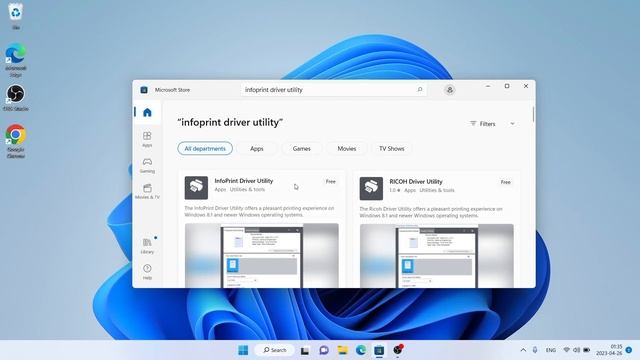The image size is (640, 360).
Task: Open the user account profile icon
Action: (x=449, y=90)
